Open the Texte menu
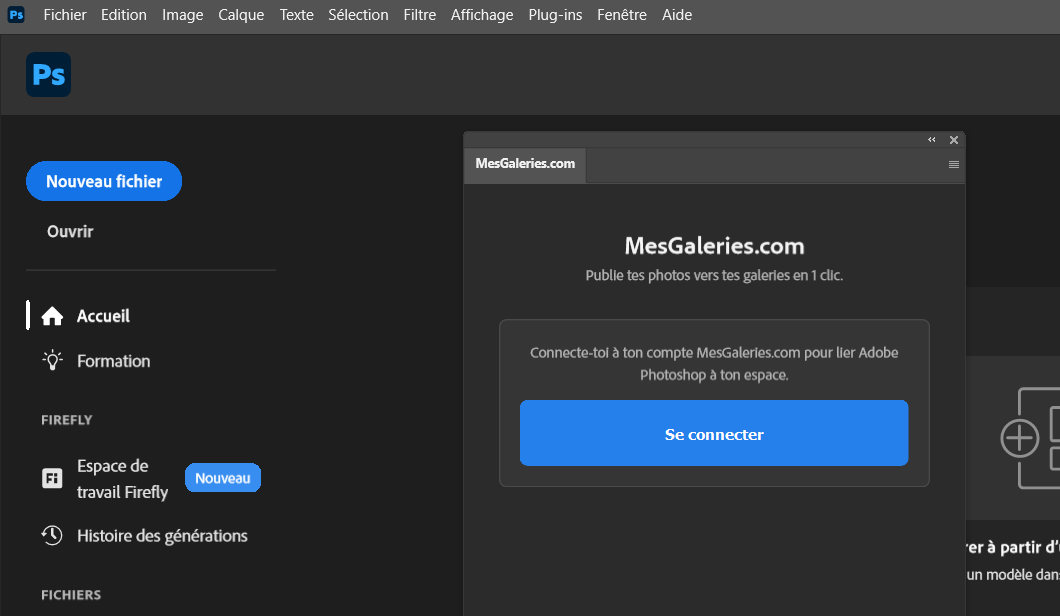Image resolution: width=1060 pixels, height=616 pixels. tap(296, 15)
